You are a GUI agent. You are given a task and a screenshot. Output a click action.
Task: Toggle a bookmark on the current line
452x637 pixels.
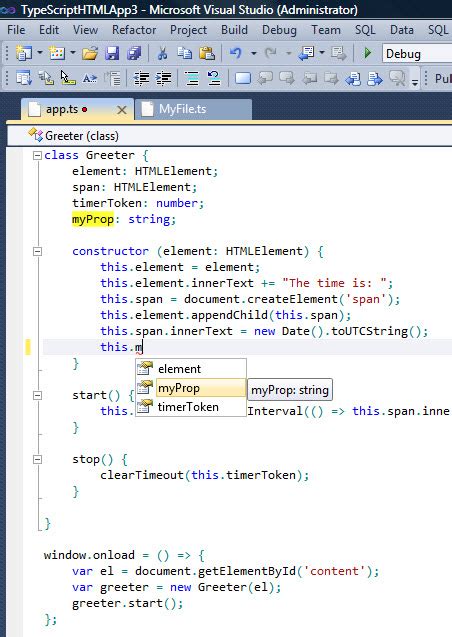coord(243,78)
